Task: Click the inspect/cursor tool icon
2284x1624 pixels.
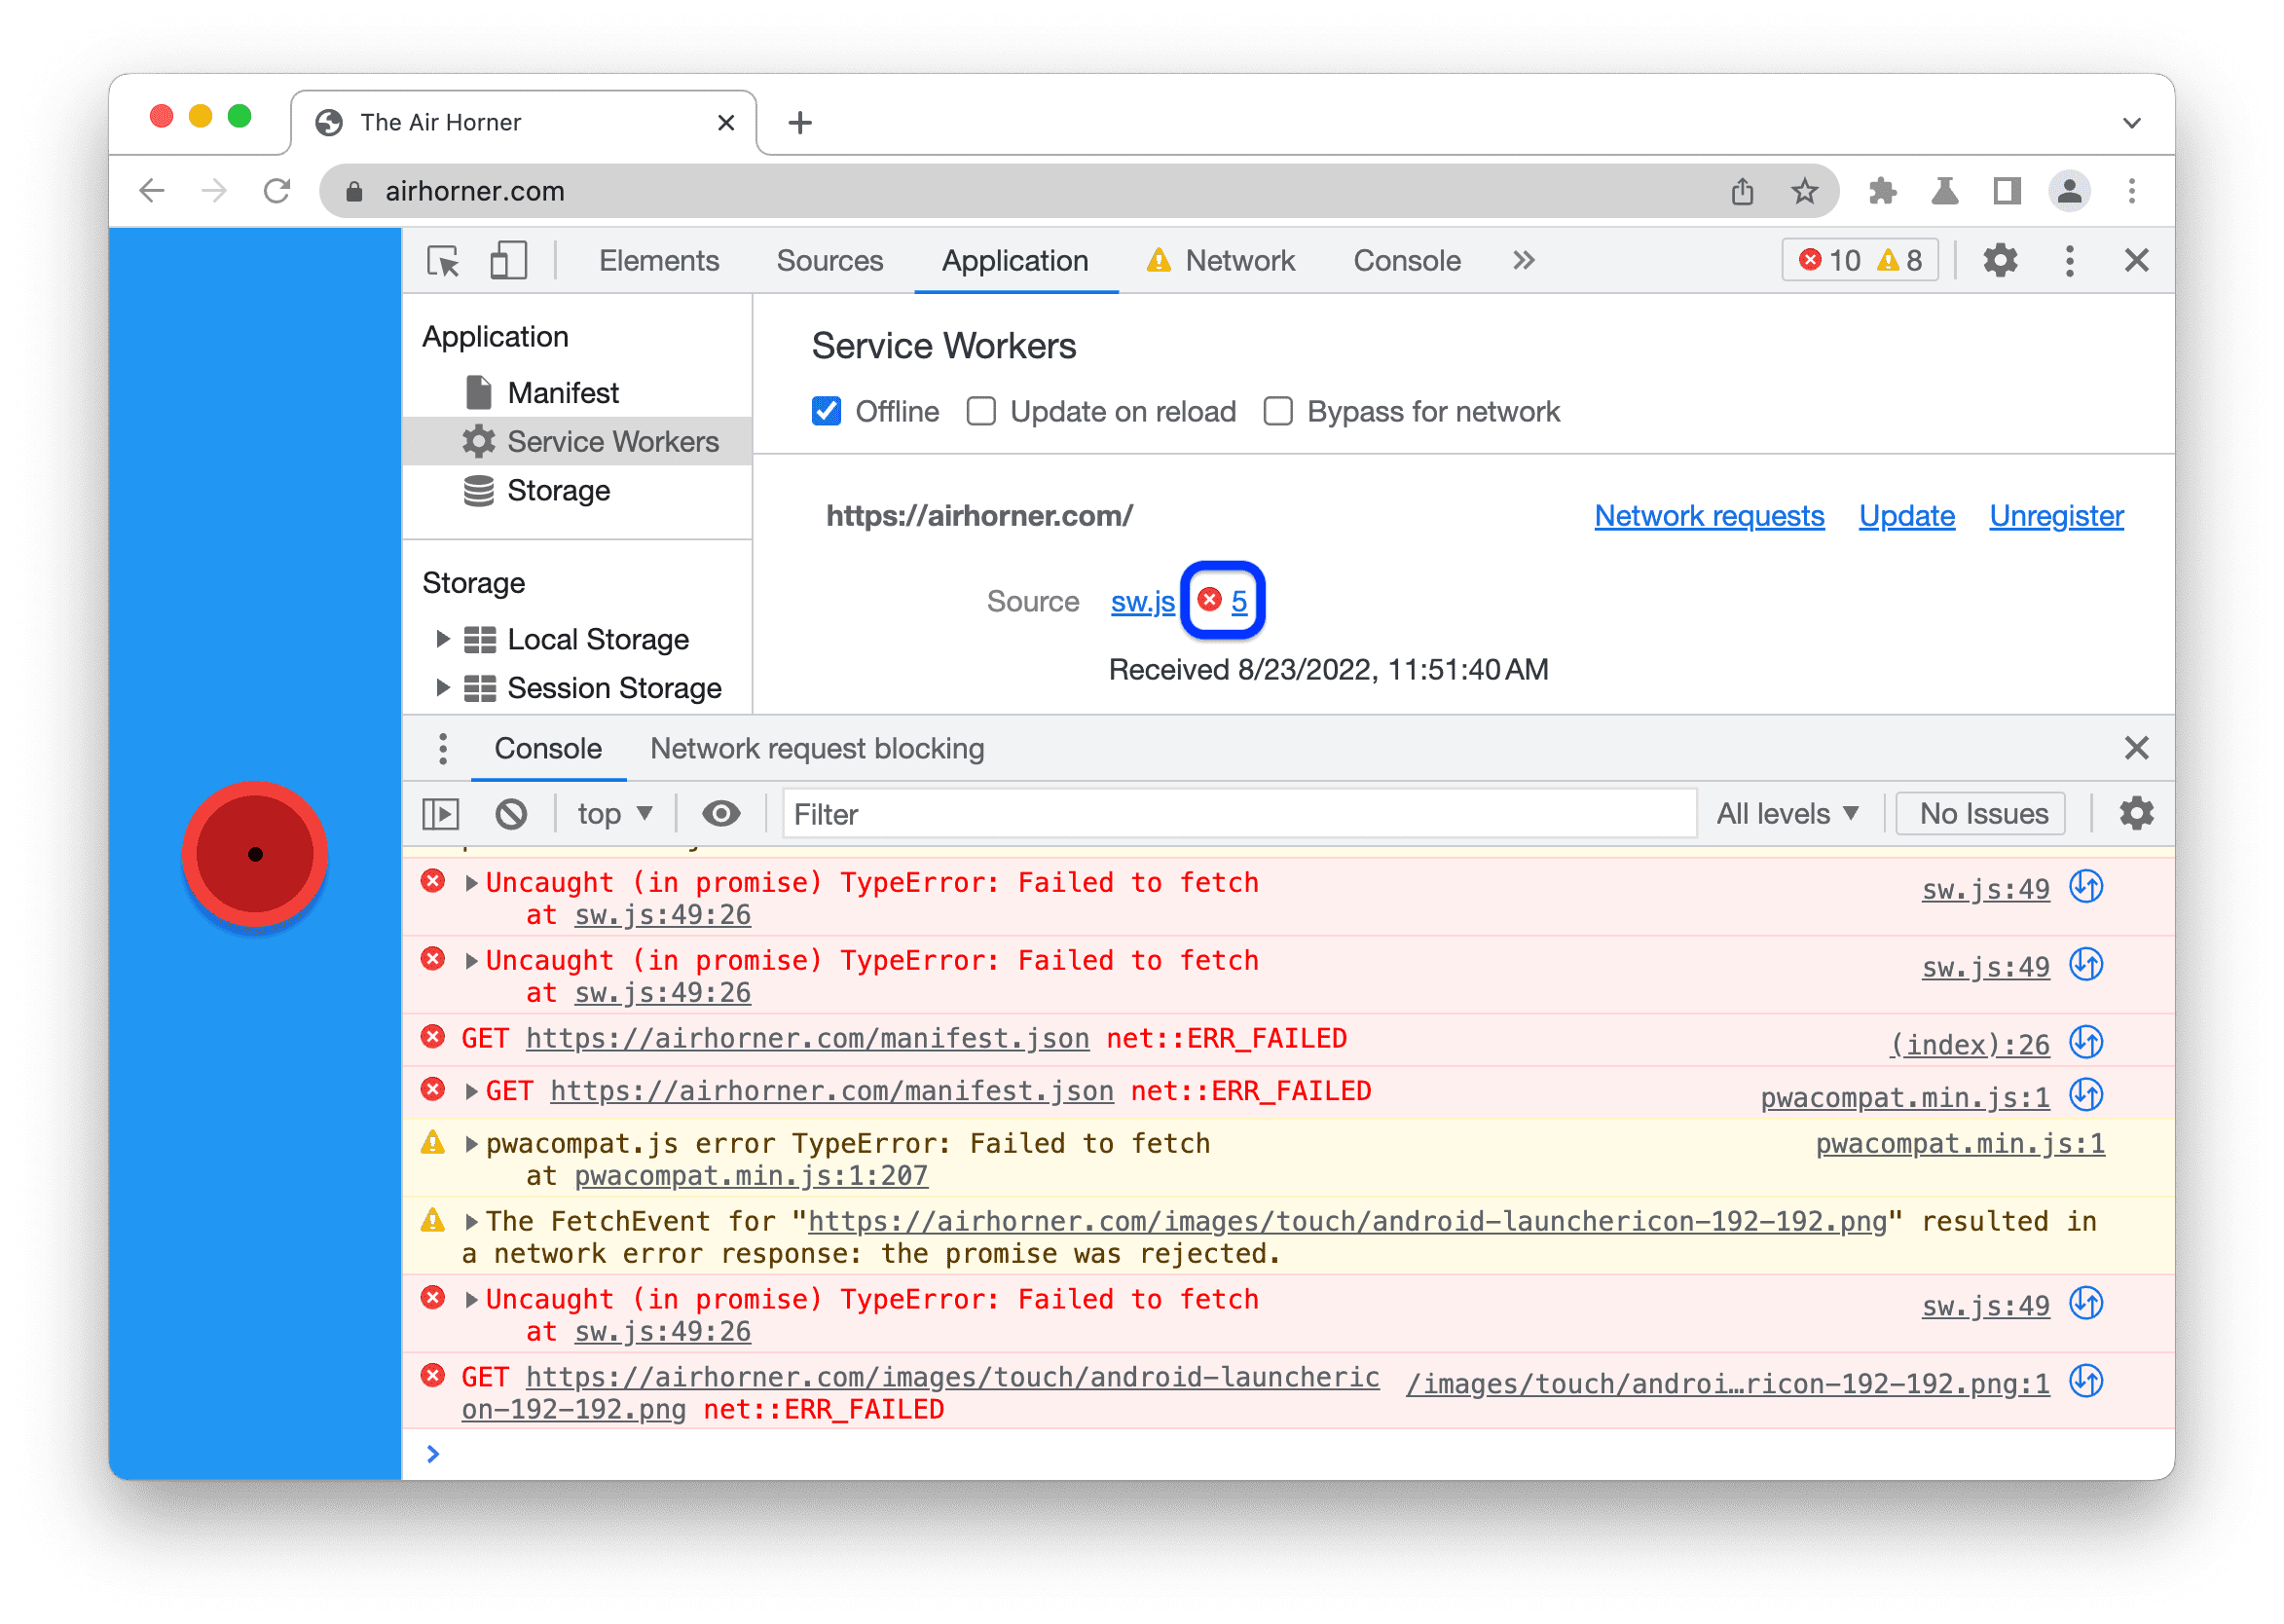Action: point(452,260)
